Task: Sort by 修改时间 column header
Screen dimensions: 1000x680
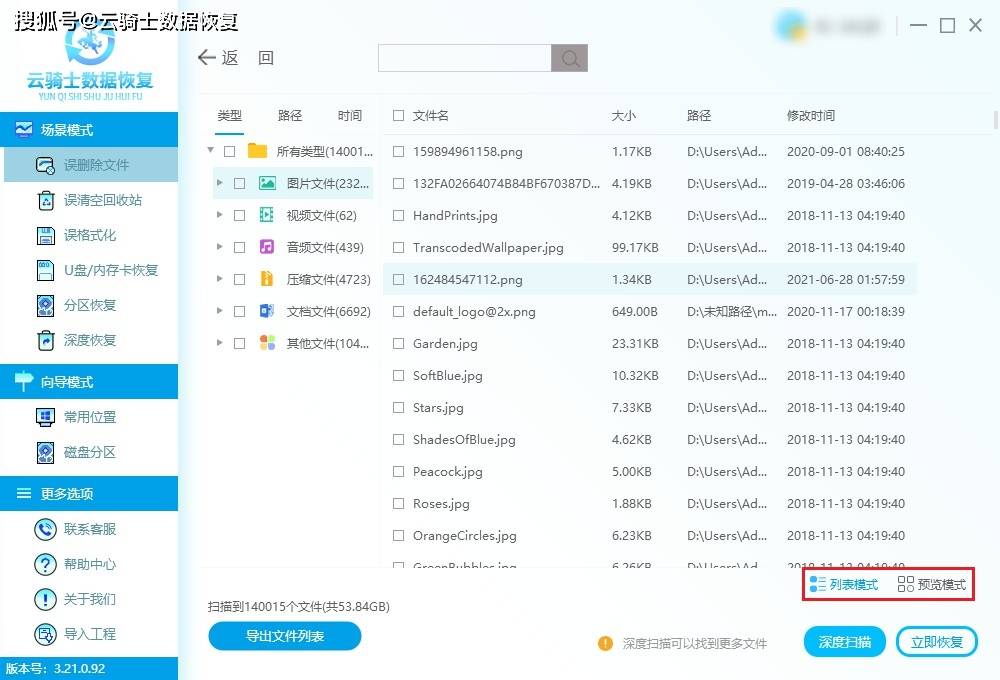Action: click(x=811, y=115)
